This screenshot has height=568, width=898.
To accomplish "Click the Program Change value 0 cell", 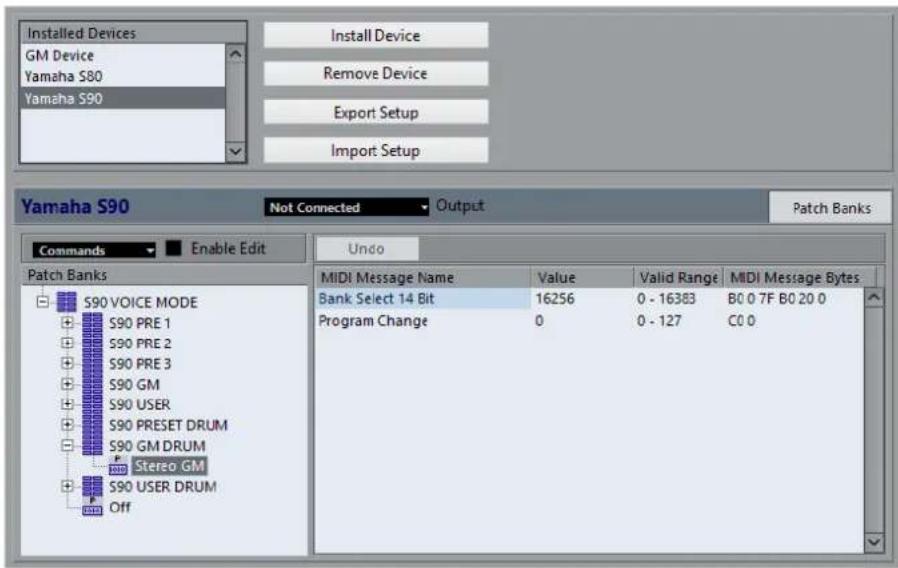I will click(539, 321).
